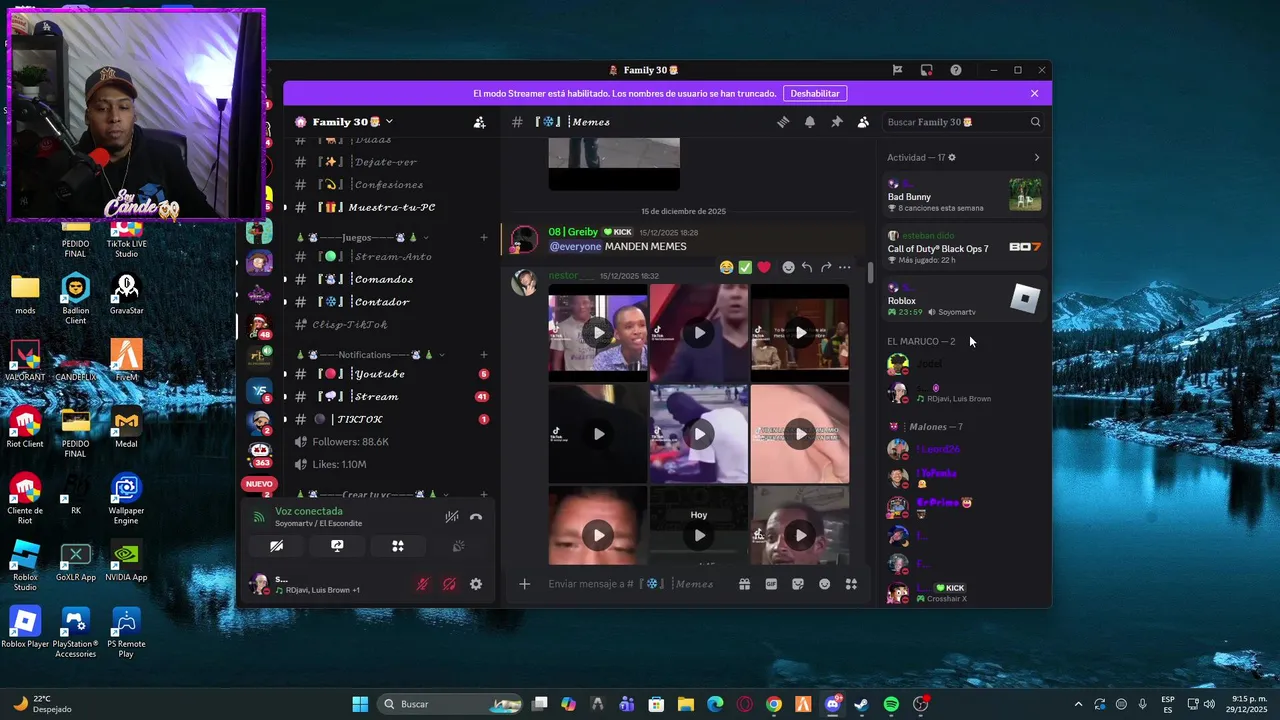React with the red heart emoji
The image size is (1280, 720).
point(764,267)
